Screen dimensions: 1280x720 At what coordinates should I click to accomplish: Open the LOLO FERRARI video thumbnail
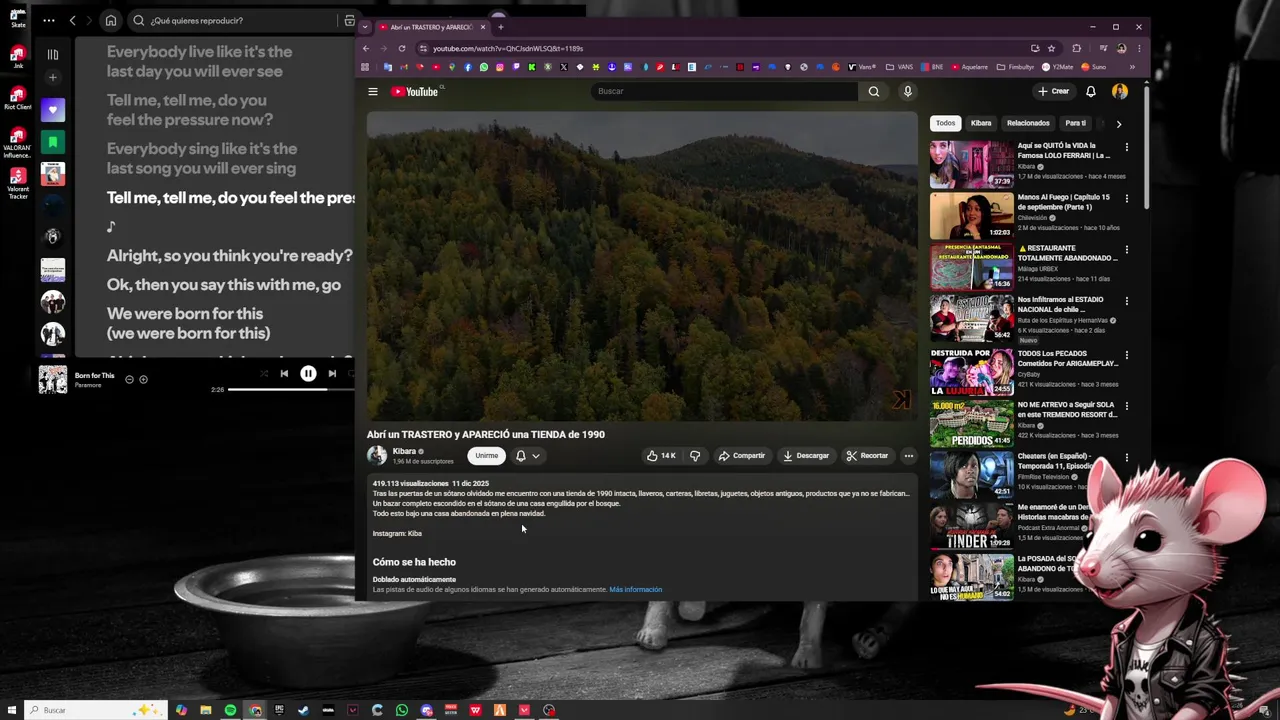(971, 164)
